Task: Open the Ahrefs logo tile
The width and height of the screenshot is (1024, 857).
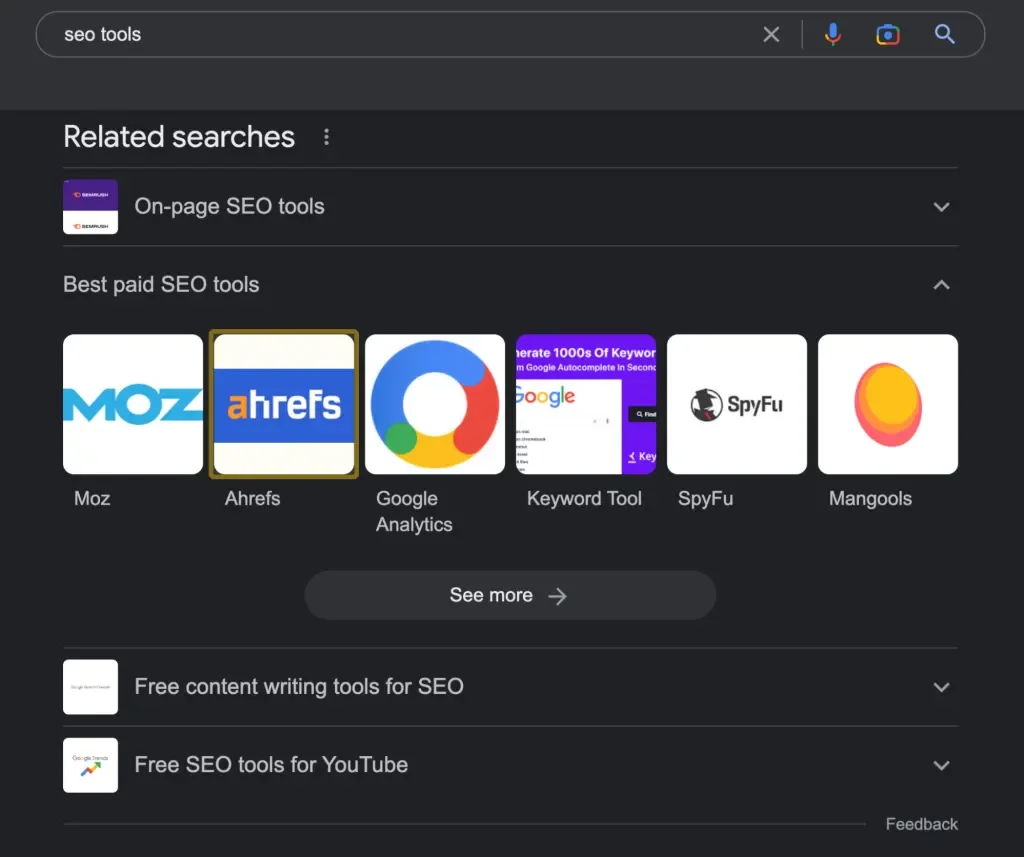Action: click(284, 404)
